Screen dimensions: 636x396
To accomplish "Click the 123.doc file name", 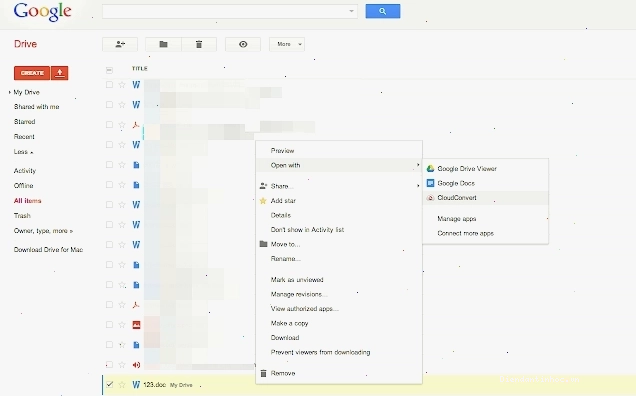I will (155, 384).
